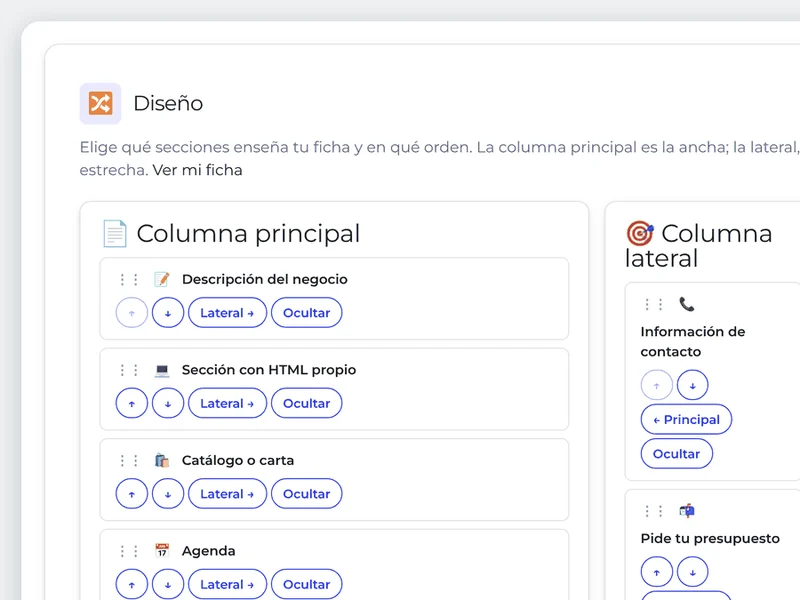
Task: Move 'Agenda' section down
Action: 168,585
